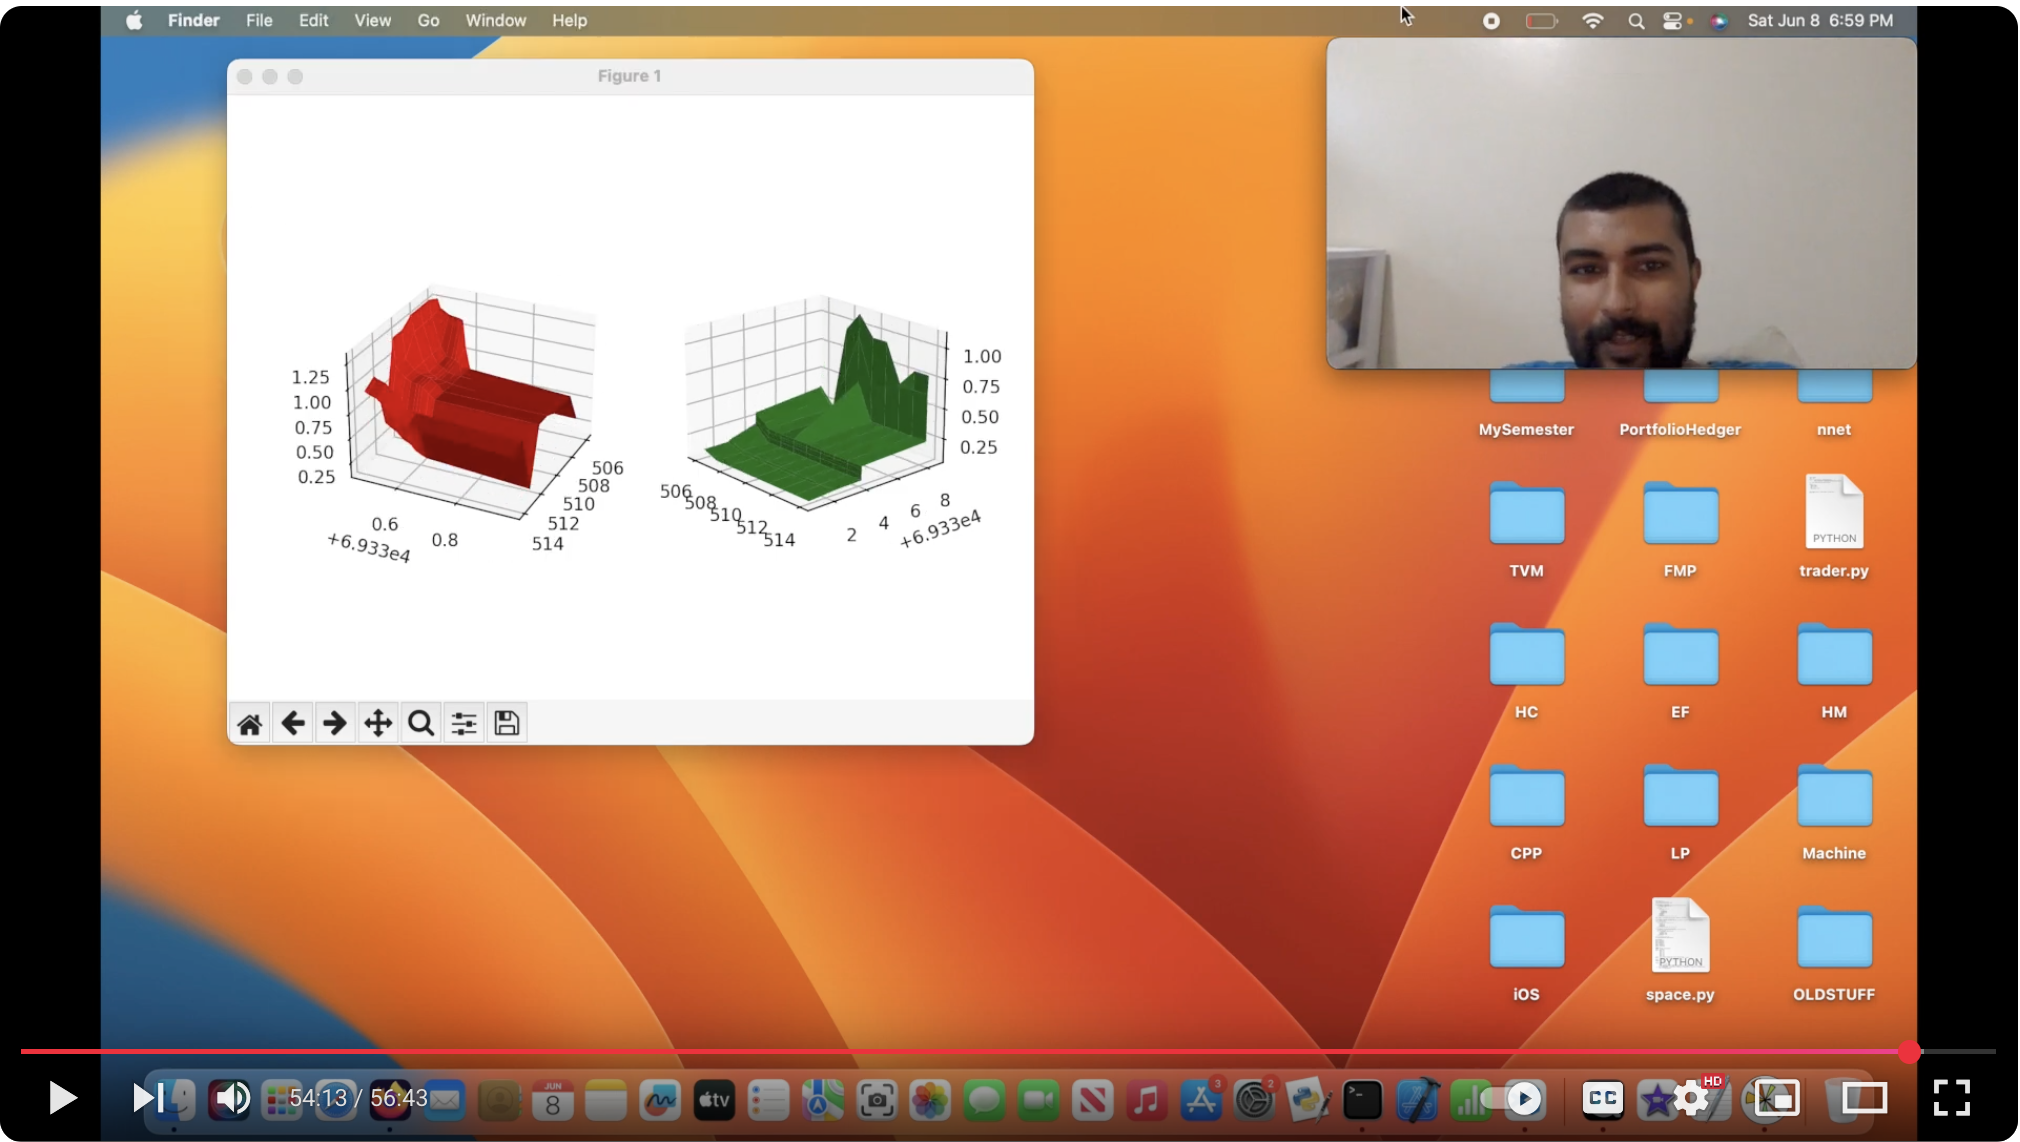Click the screen recording indicator in menu bar
This screenshot has width=2020, height=1142.
point(1491,20)
